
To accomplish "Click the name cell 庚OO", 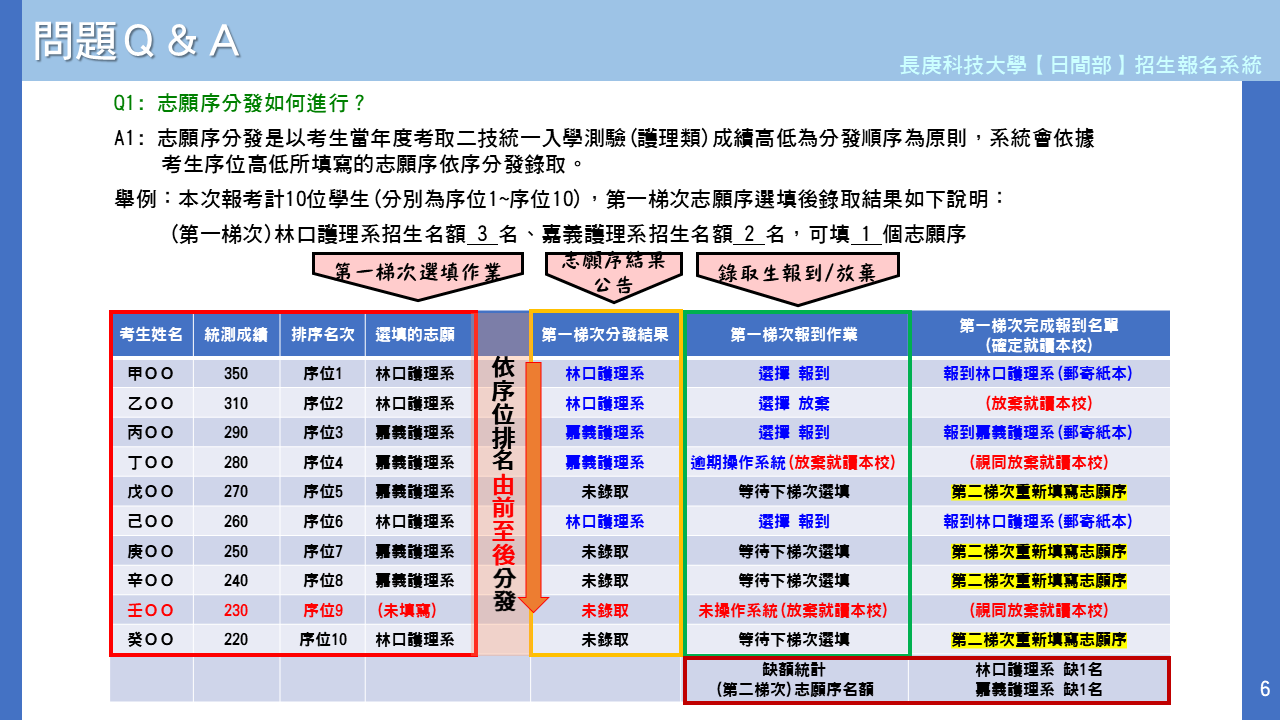I will [x=151, y=552].
